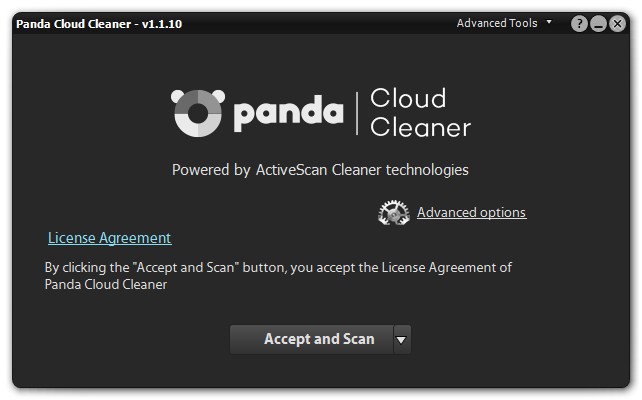Click 'Panda Cloud Cleaner' text below the notice

106,285
